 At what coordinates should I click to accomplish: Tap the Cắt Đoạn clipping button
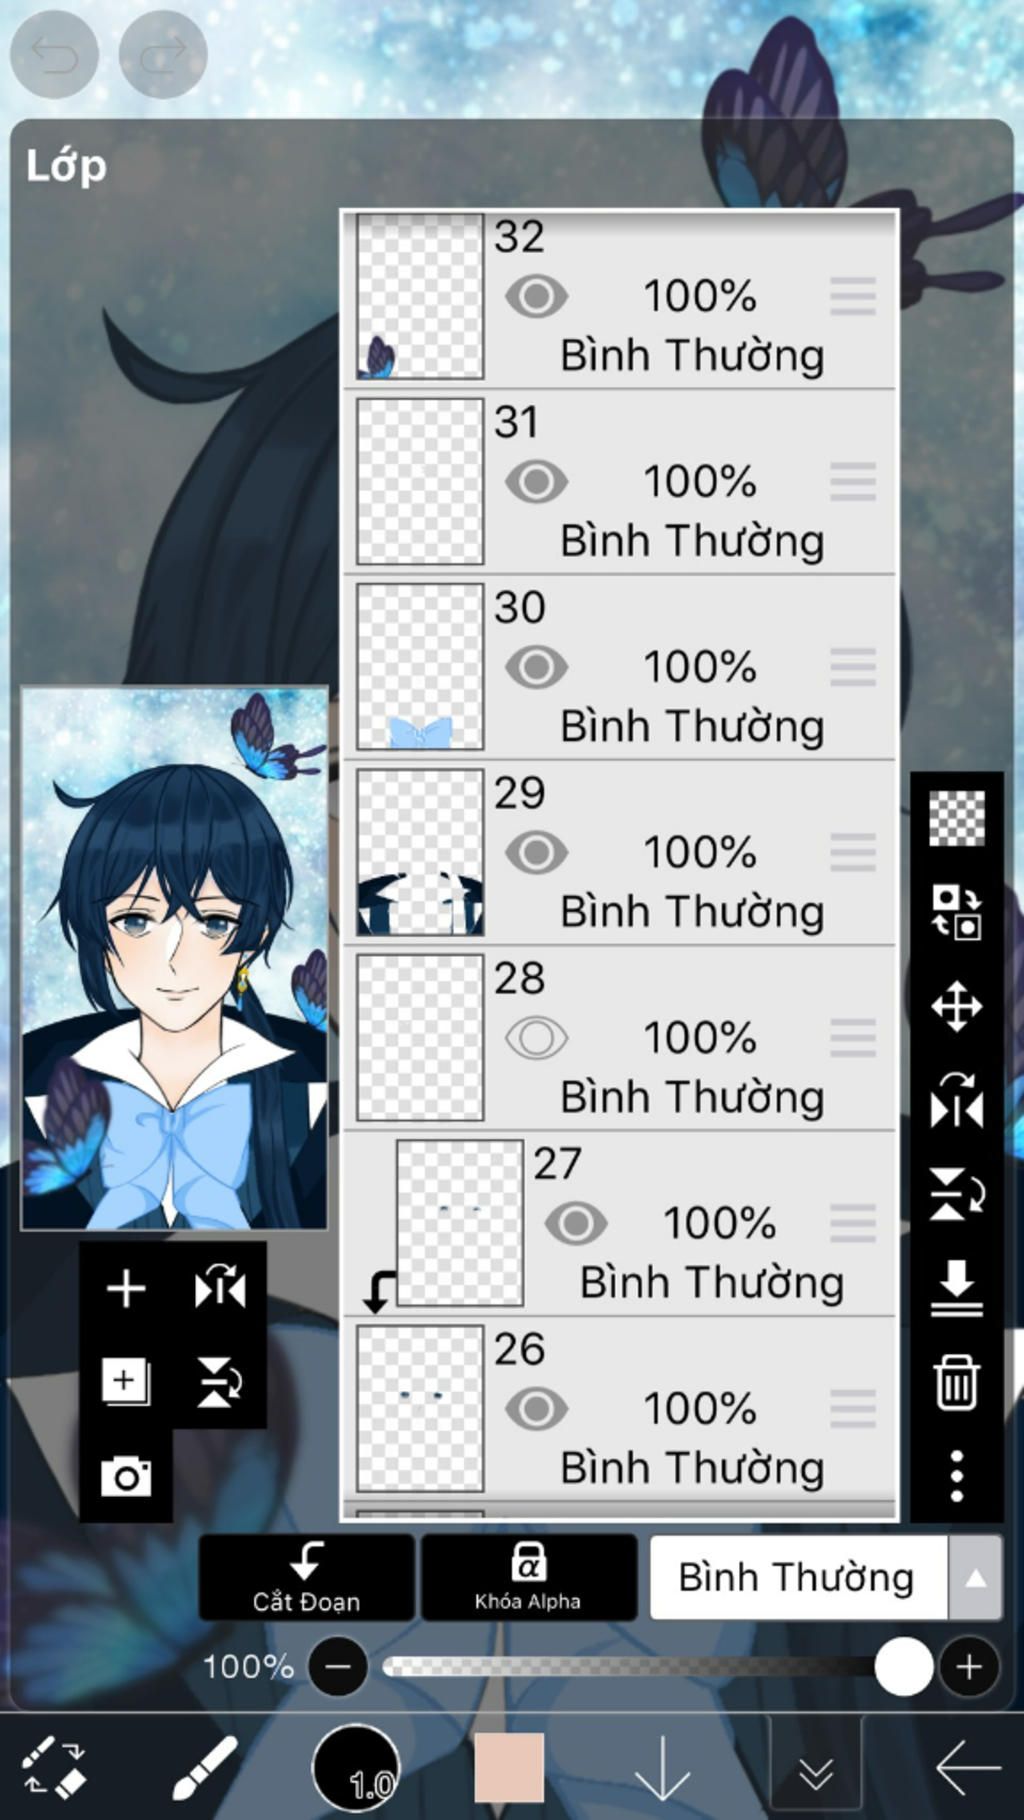click(x=306, y=1577)
